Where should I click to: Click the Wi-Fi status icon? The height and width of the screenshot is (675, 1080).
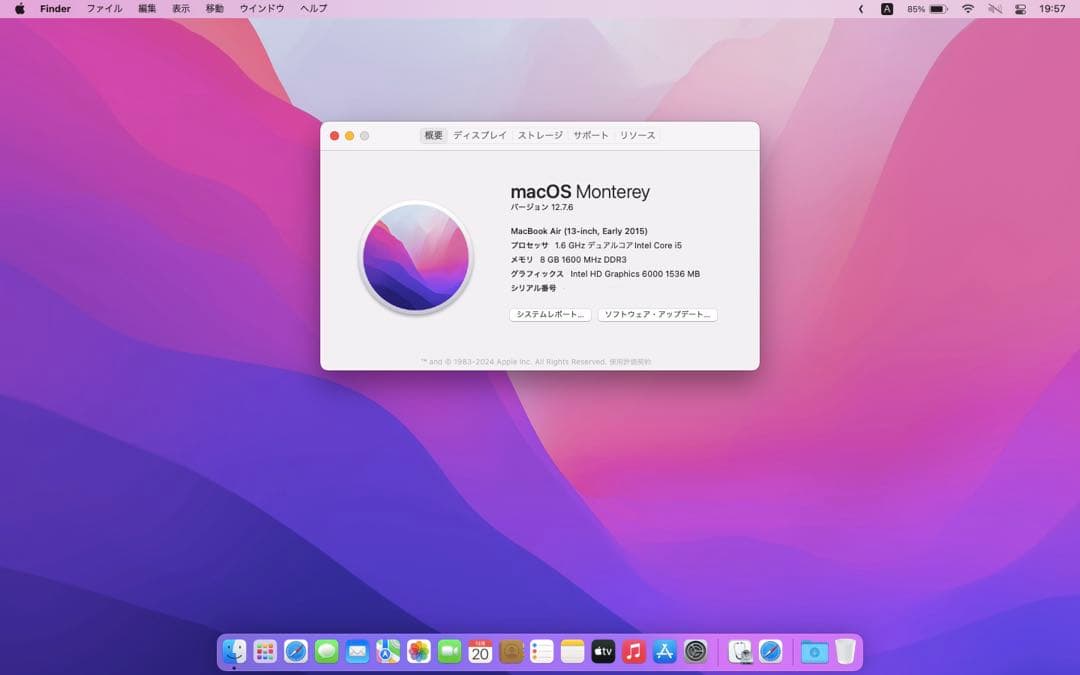(x=968, y=8)
